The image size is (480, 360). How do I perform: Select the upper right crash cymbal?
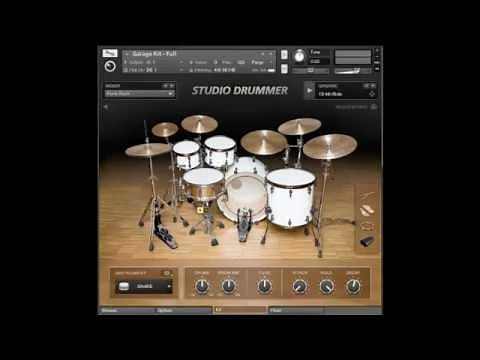coord(299,126)
